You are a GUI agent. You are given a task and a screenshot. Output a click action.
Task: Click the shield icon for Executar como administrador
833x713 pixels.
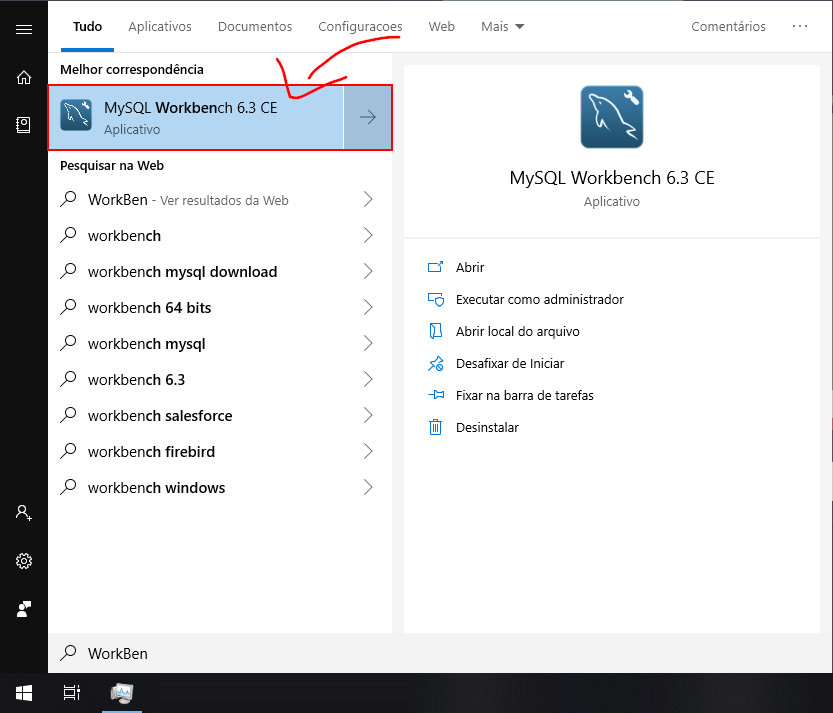436,300
